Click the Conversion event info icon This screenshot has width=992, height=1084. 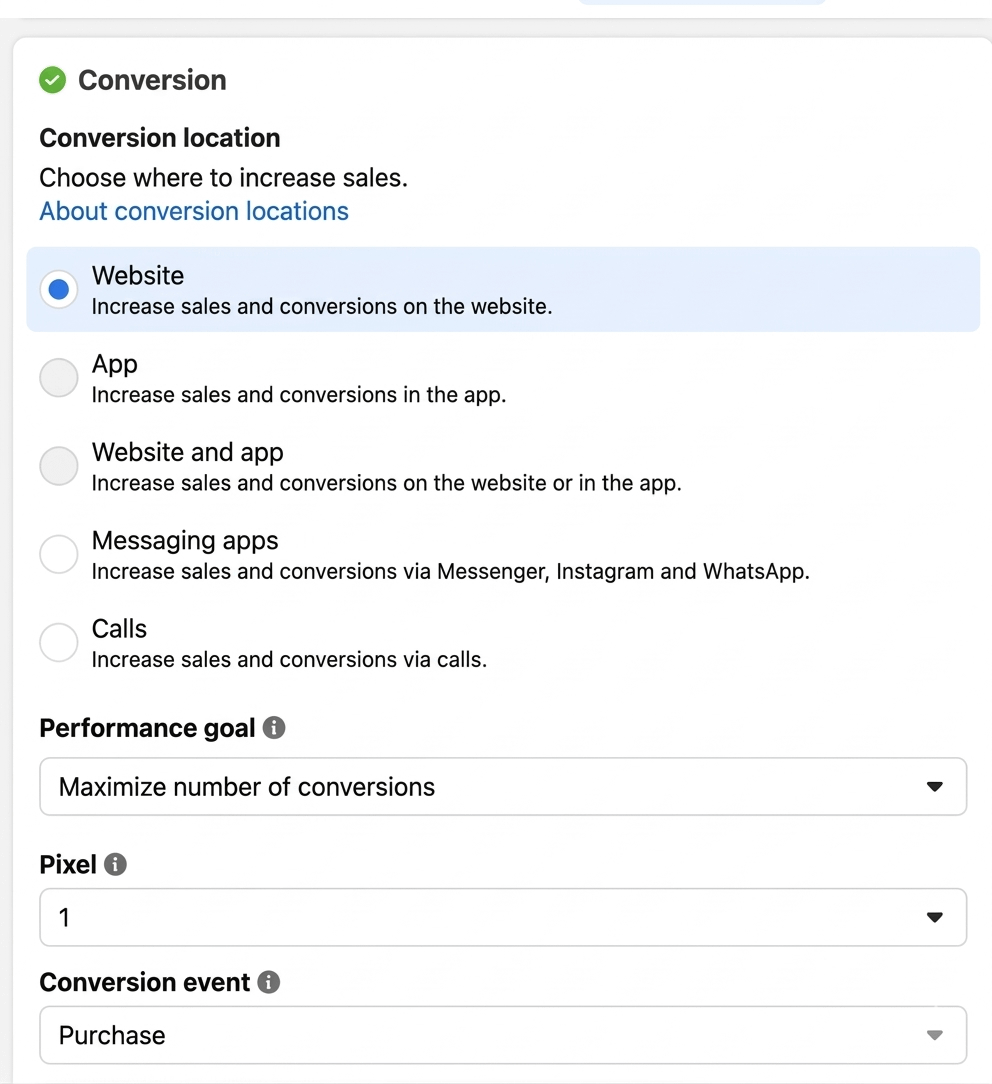(269, 982)
